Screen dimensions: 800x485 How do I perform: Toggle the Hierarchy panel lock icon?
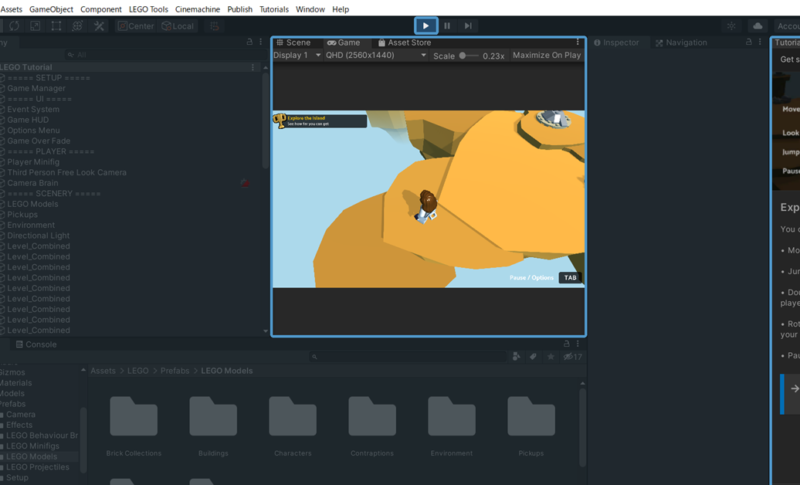pyautogui.click(x=249, y=42)
